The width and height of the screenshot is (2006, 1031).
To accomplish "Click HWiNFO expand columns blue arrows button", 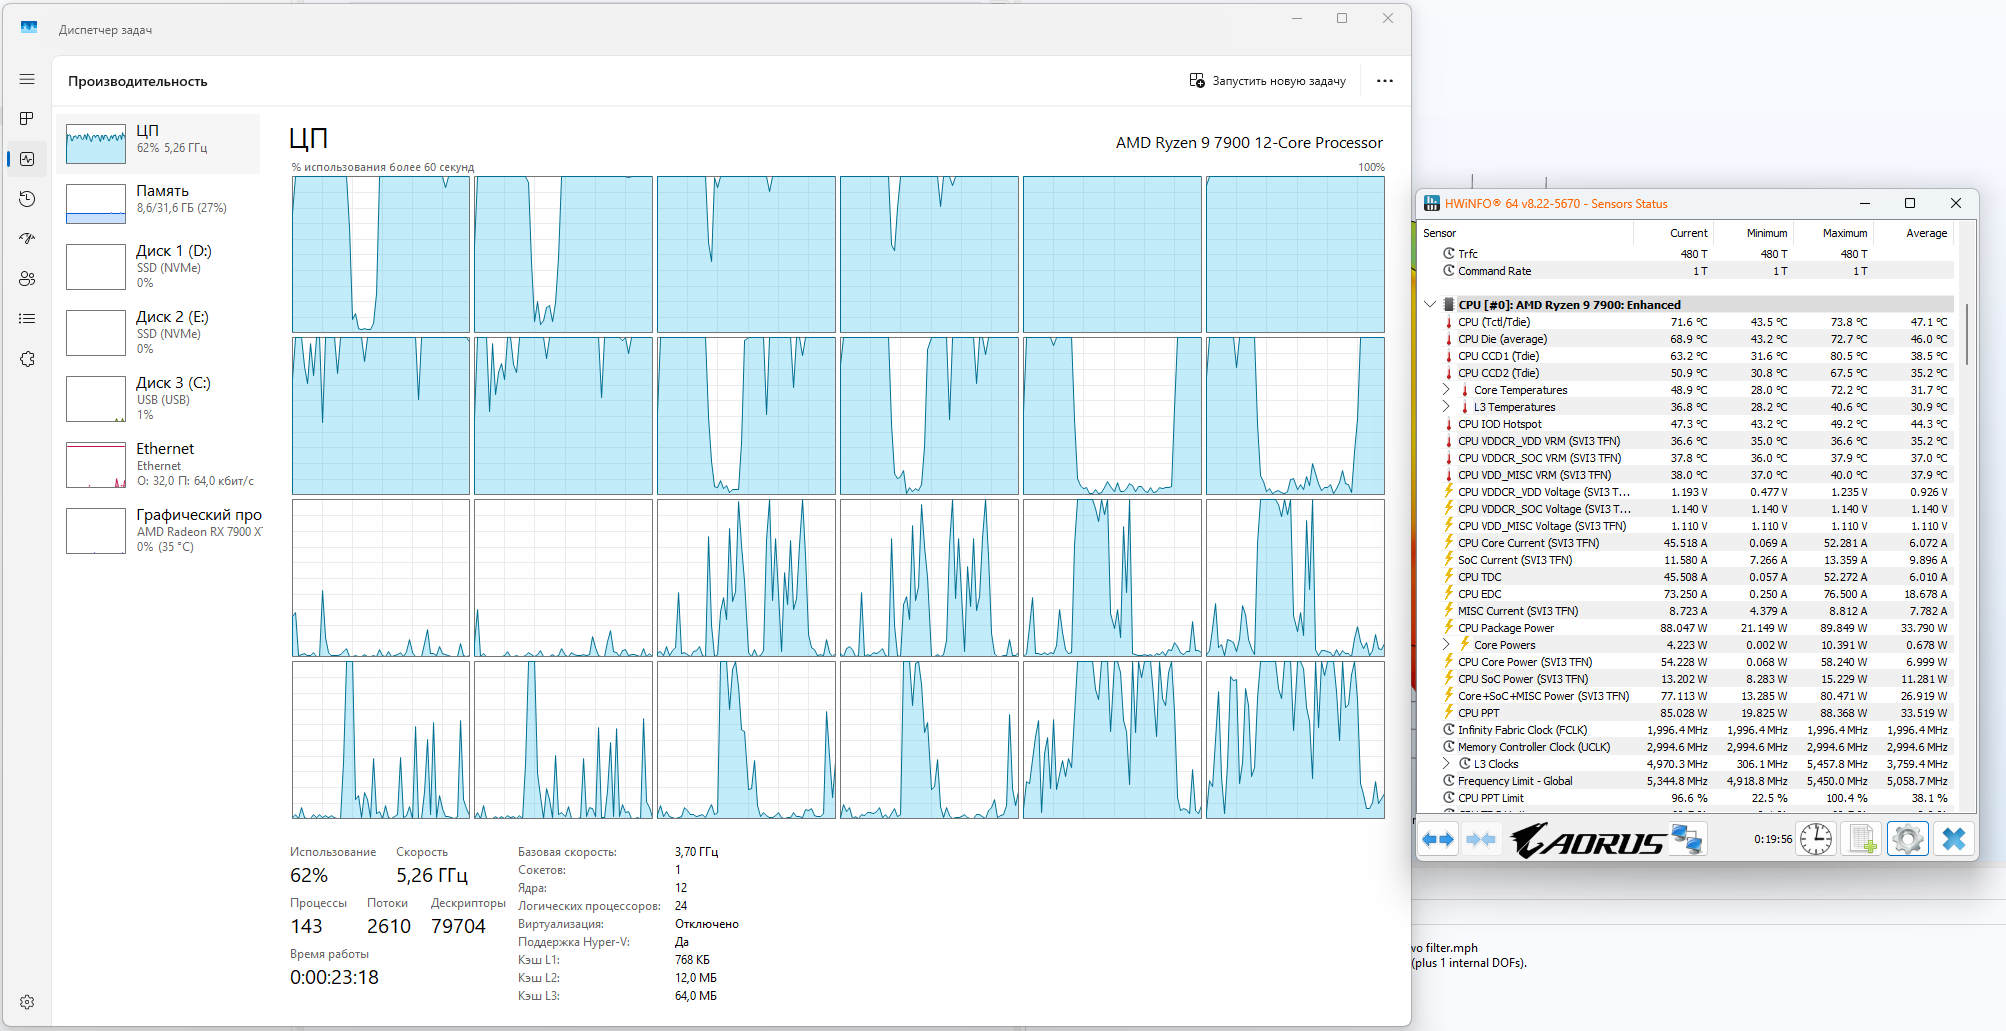I will coord(1438,839).
